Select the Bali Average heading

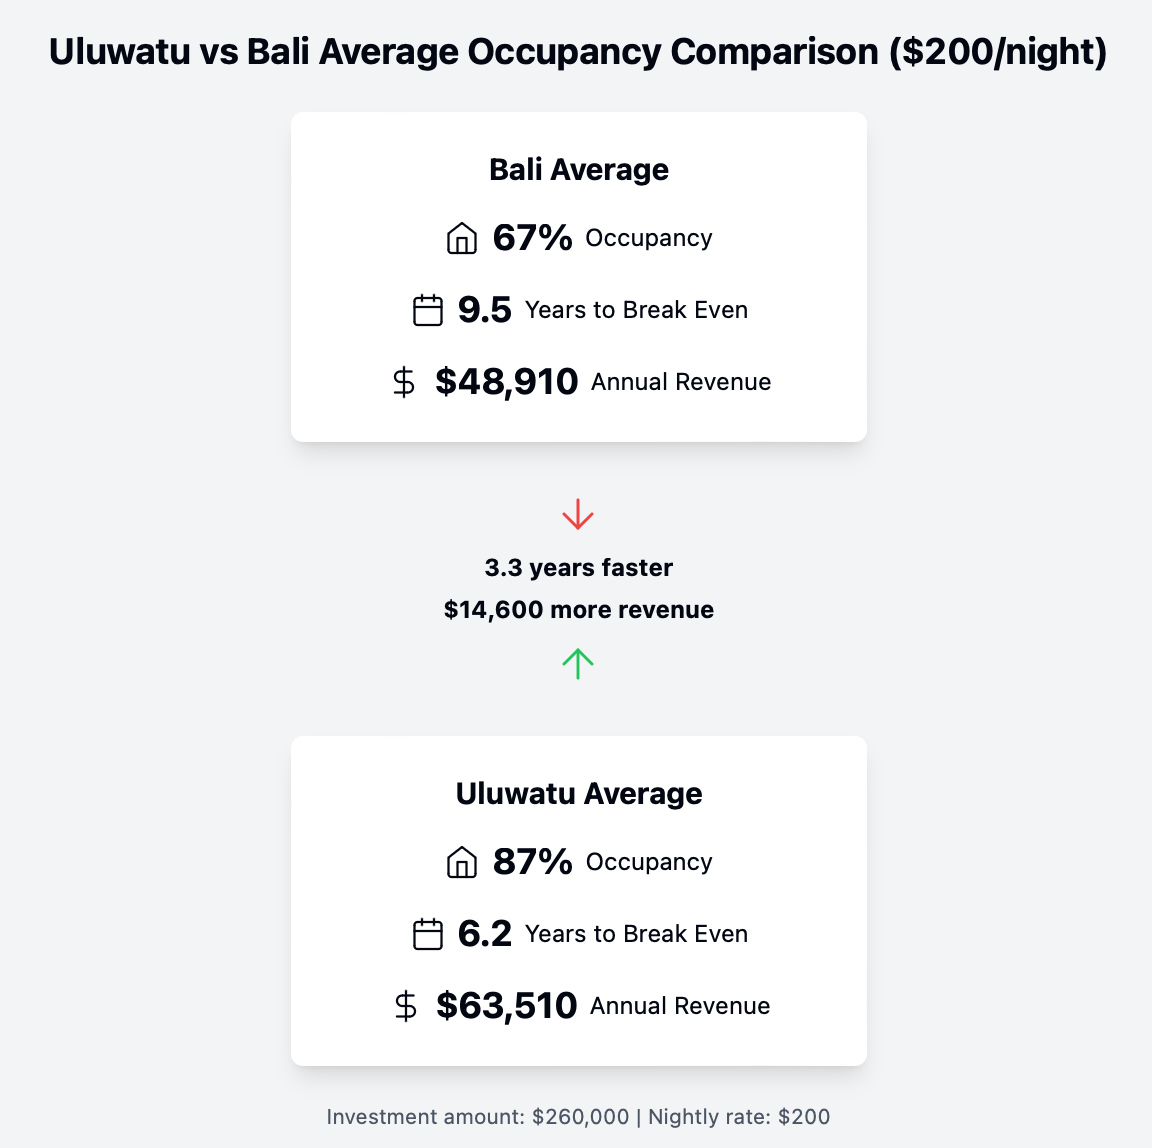pos(579,170)
